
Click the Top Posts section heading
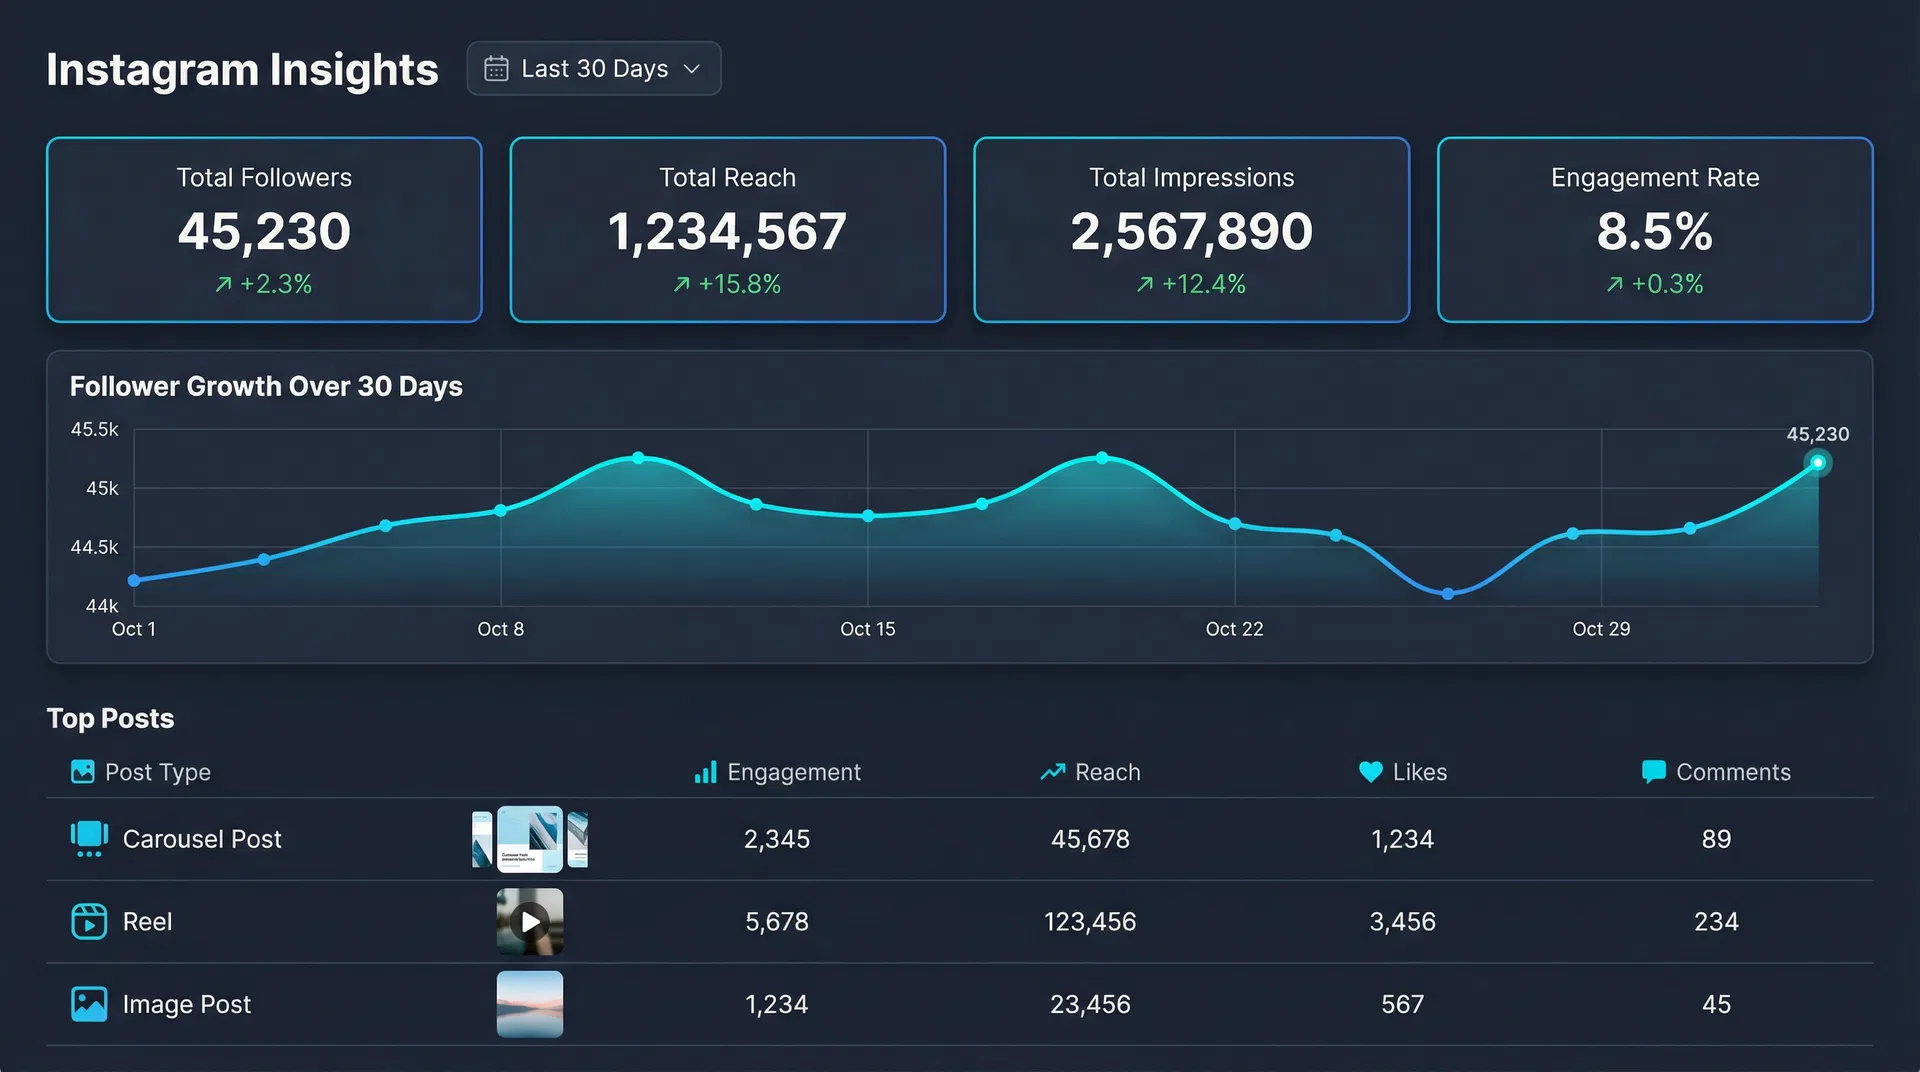110,718
